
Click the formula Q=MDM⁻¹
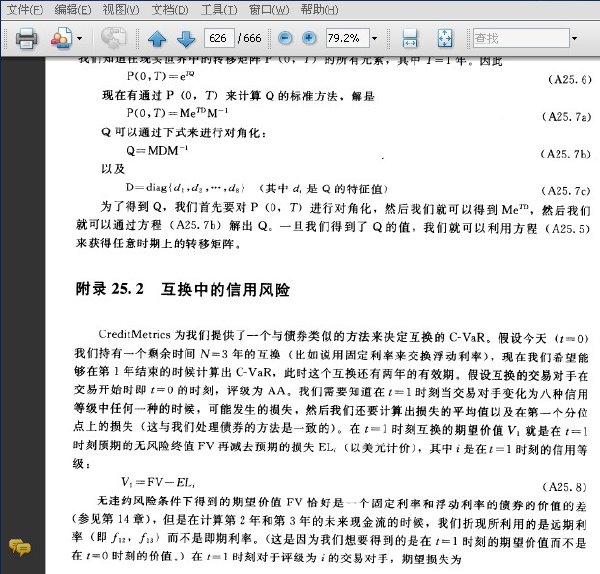pyautogui.click(x=157, y=150)
